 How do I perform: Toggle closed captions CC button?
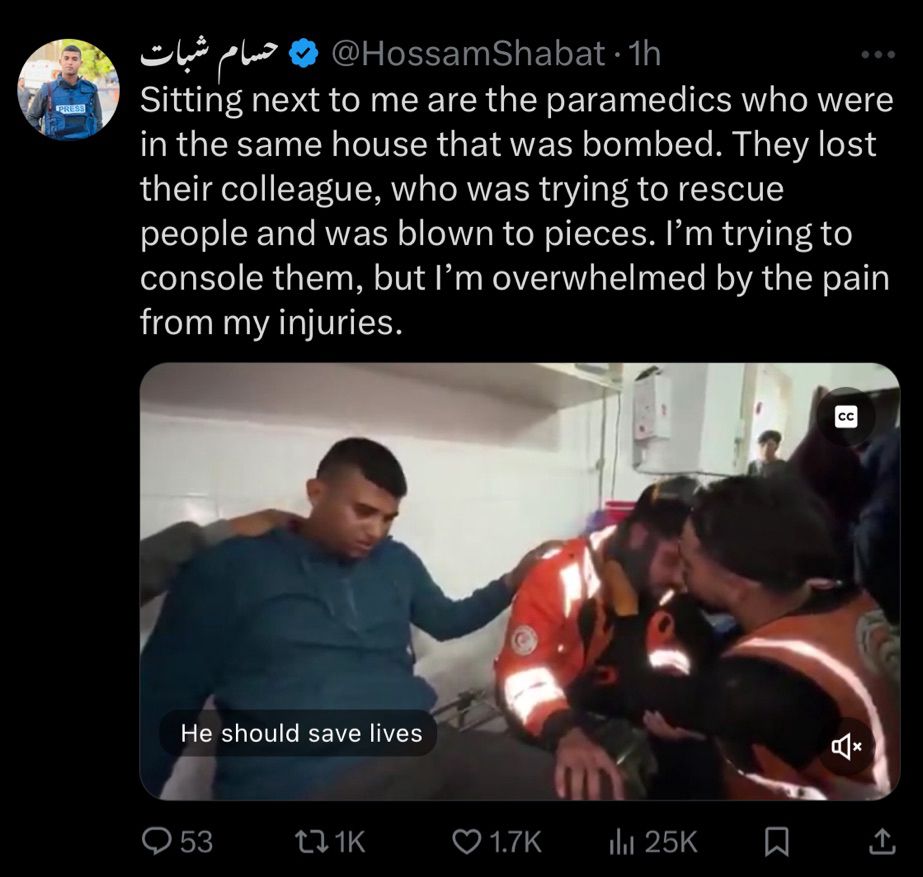[846, 417]
